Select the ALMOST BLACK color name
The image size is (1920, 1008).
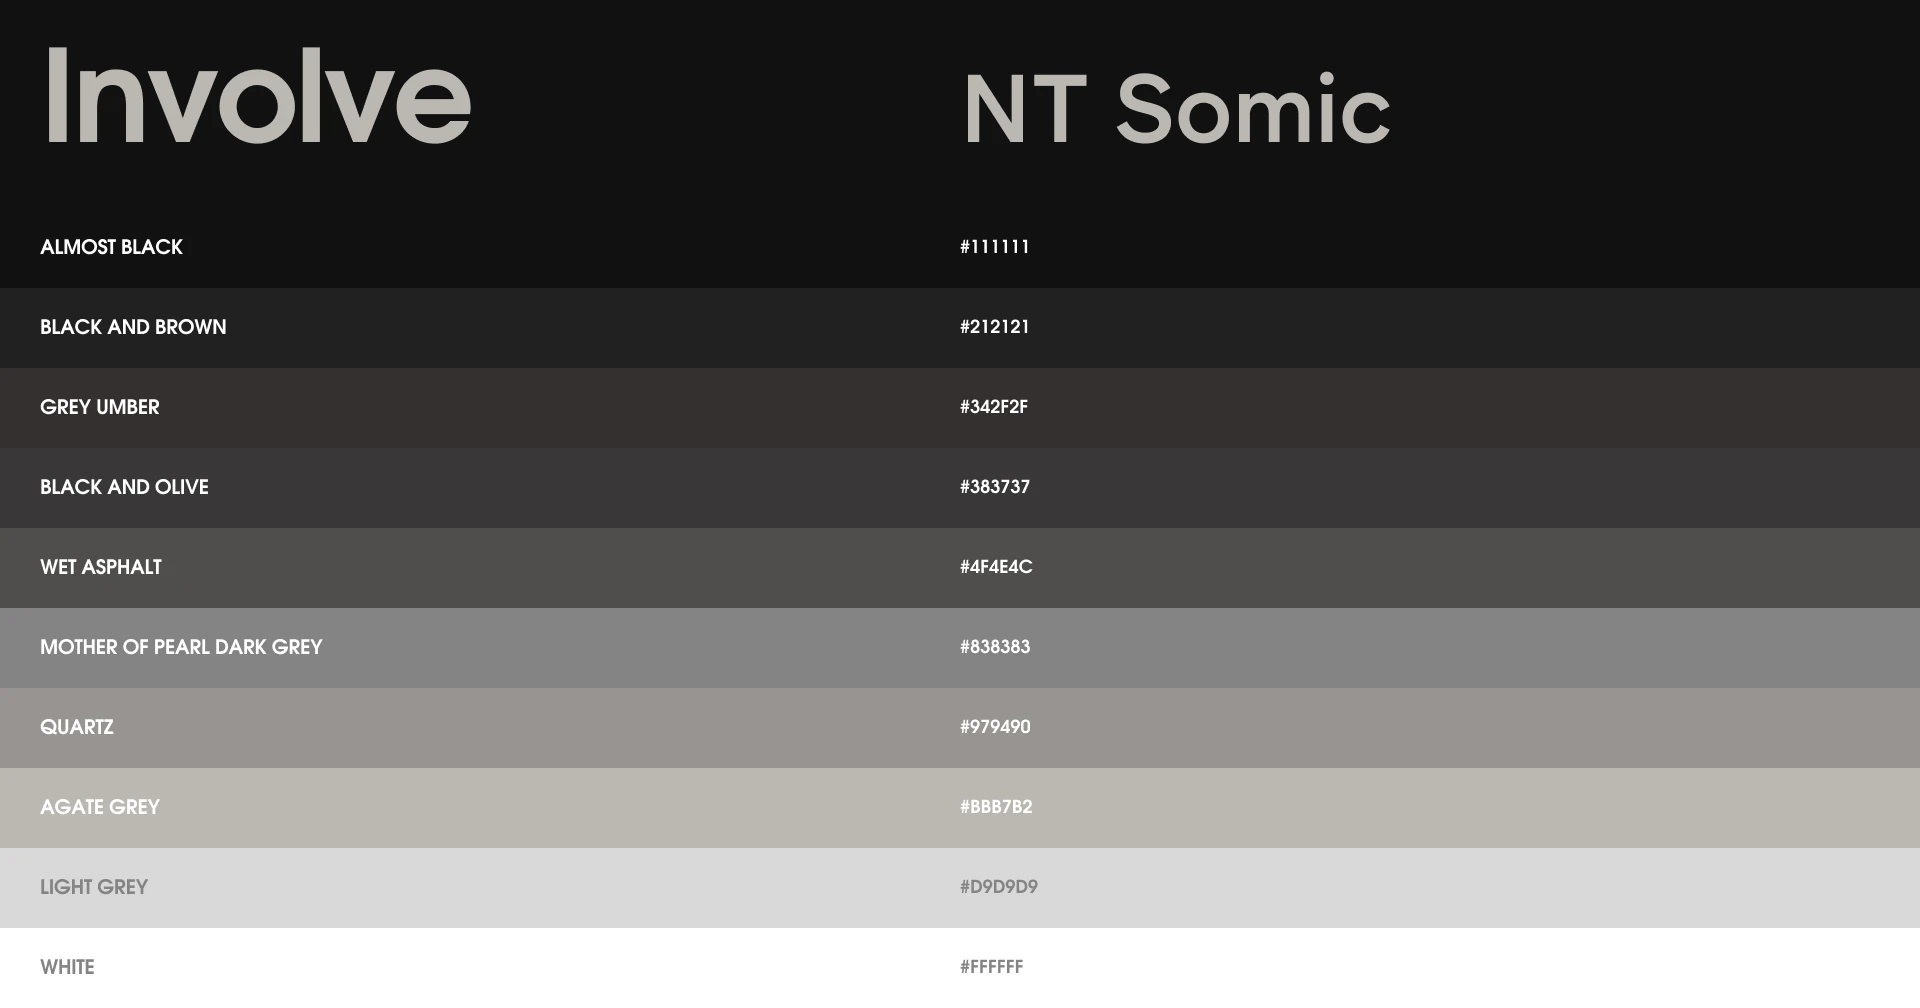click(111, 247)
